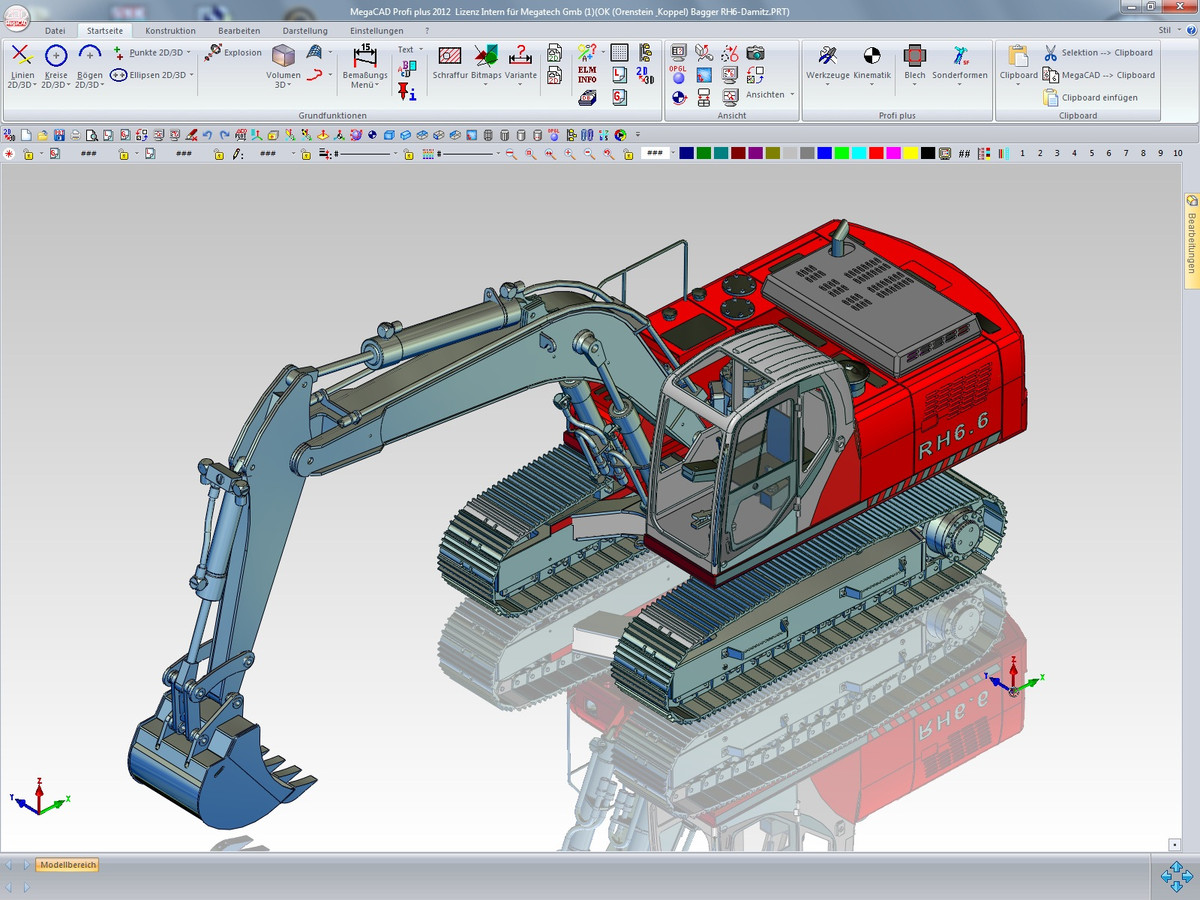Open the Darstellung ribbon tab
Viewport: 1200px width, 900px height.
point(305,31)
